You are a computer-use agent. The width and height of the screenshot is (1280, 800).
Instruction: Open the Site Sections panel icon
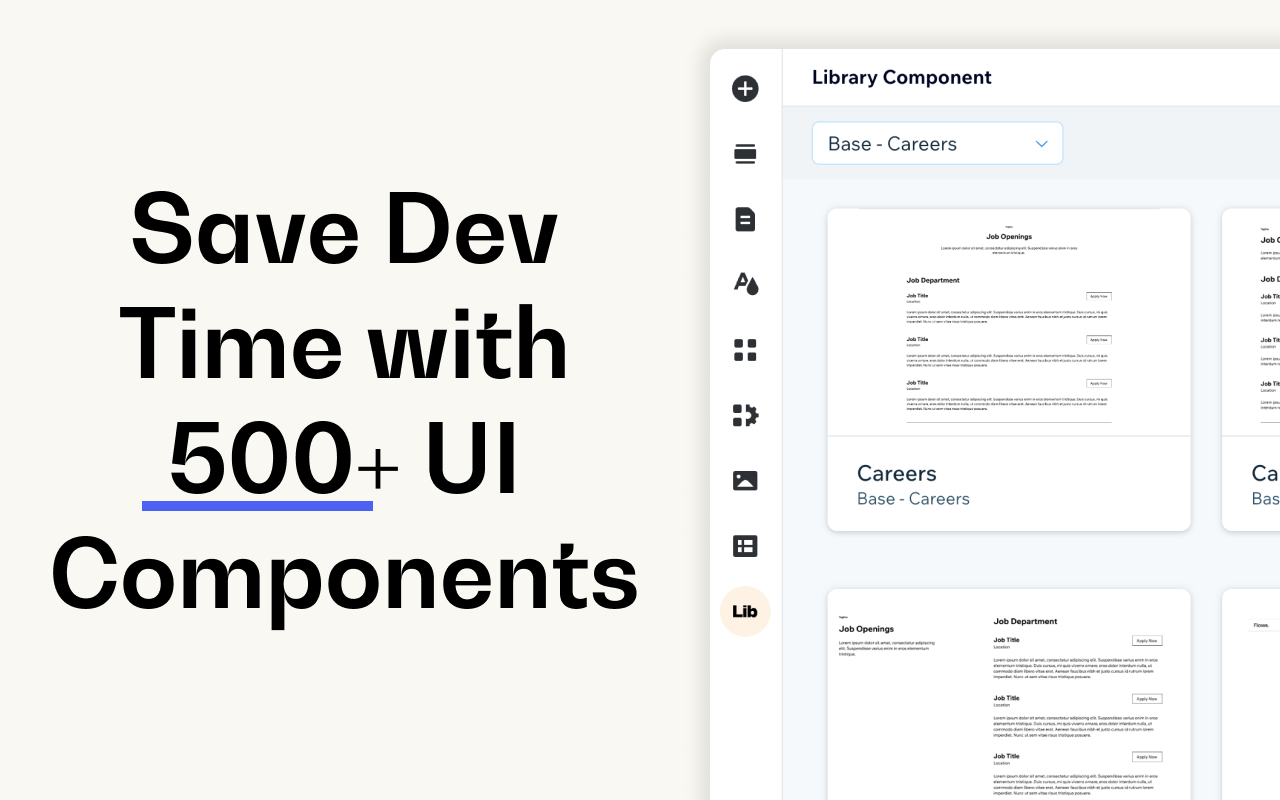(745, 154)
